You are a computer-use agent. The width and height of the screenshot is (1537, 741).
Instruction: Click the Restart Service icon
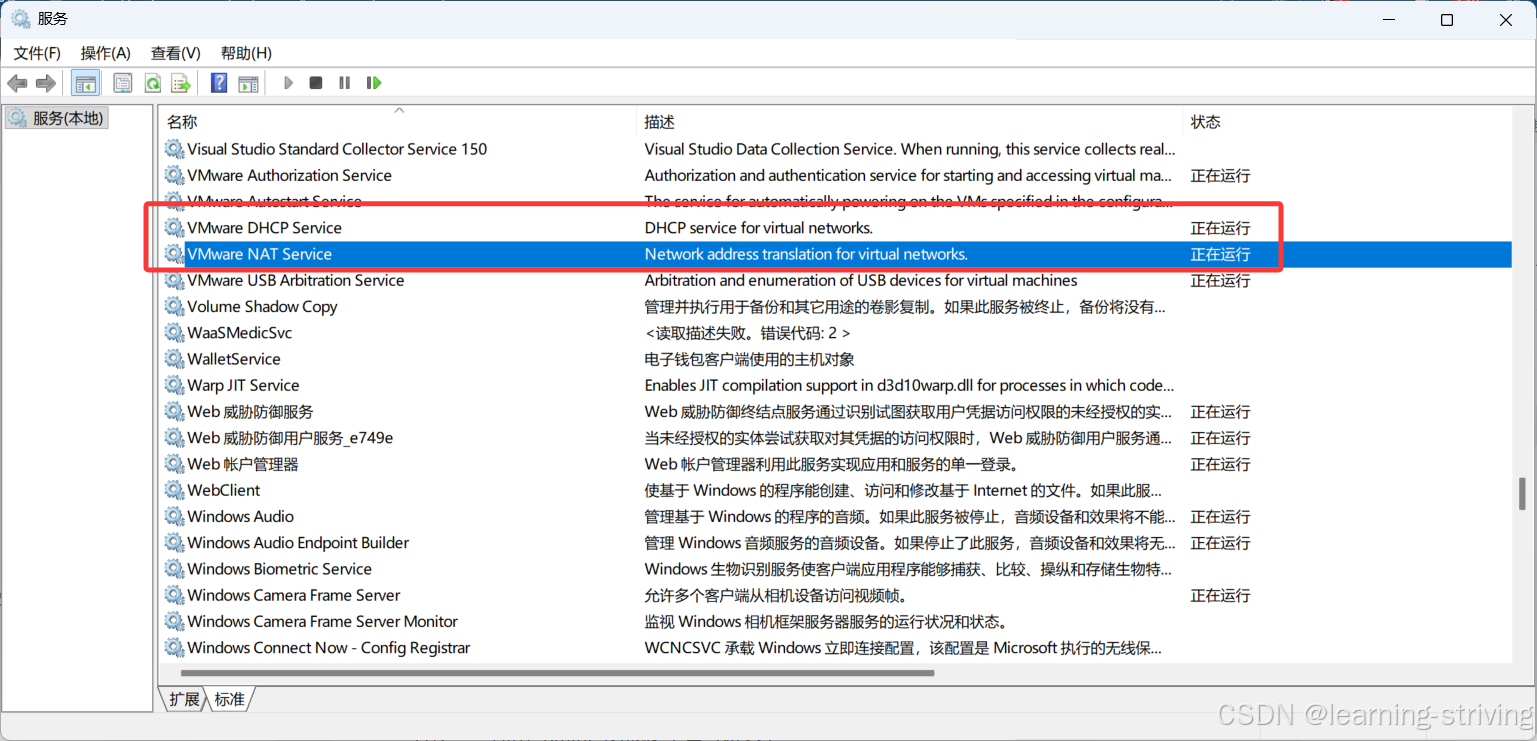click(374, 83)
